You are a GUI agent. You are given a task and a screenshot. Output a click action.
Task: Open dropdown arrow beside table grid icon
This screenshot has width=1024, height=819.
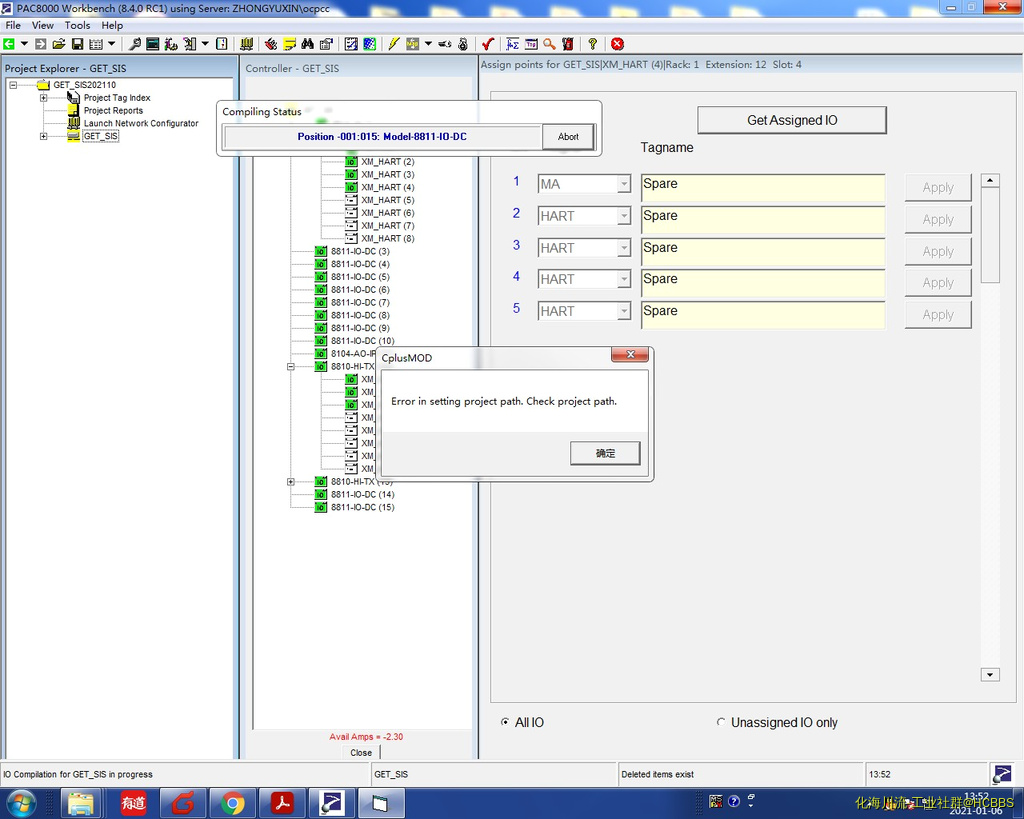coord(111,44)
